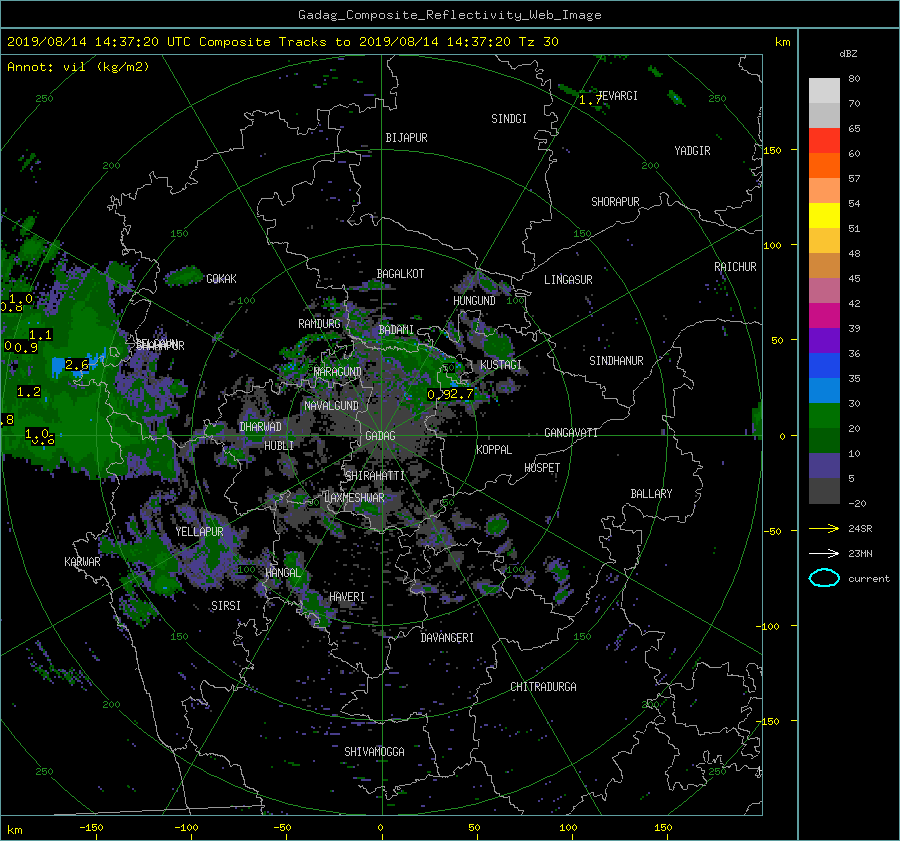Click the LINGASUR city label
900x841 pixels.
tap(568, 280)
